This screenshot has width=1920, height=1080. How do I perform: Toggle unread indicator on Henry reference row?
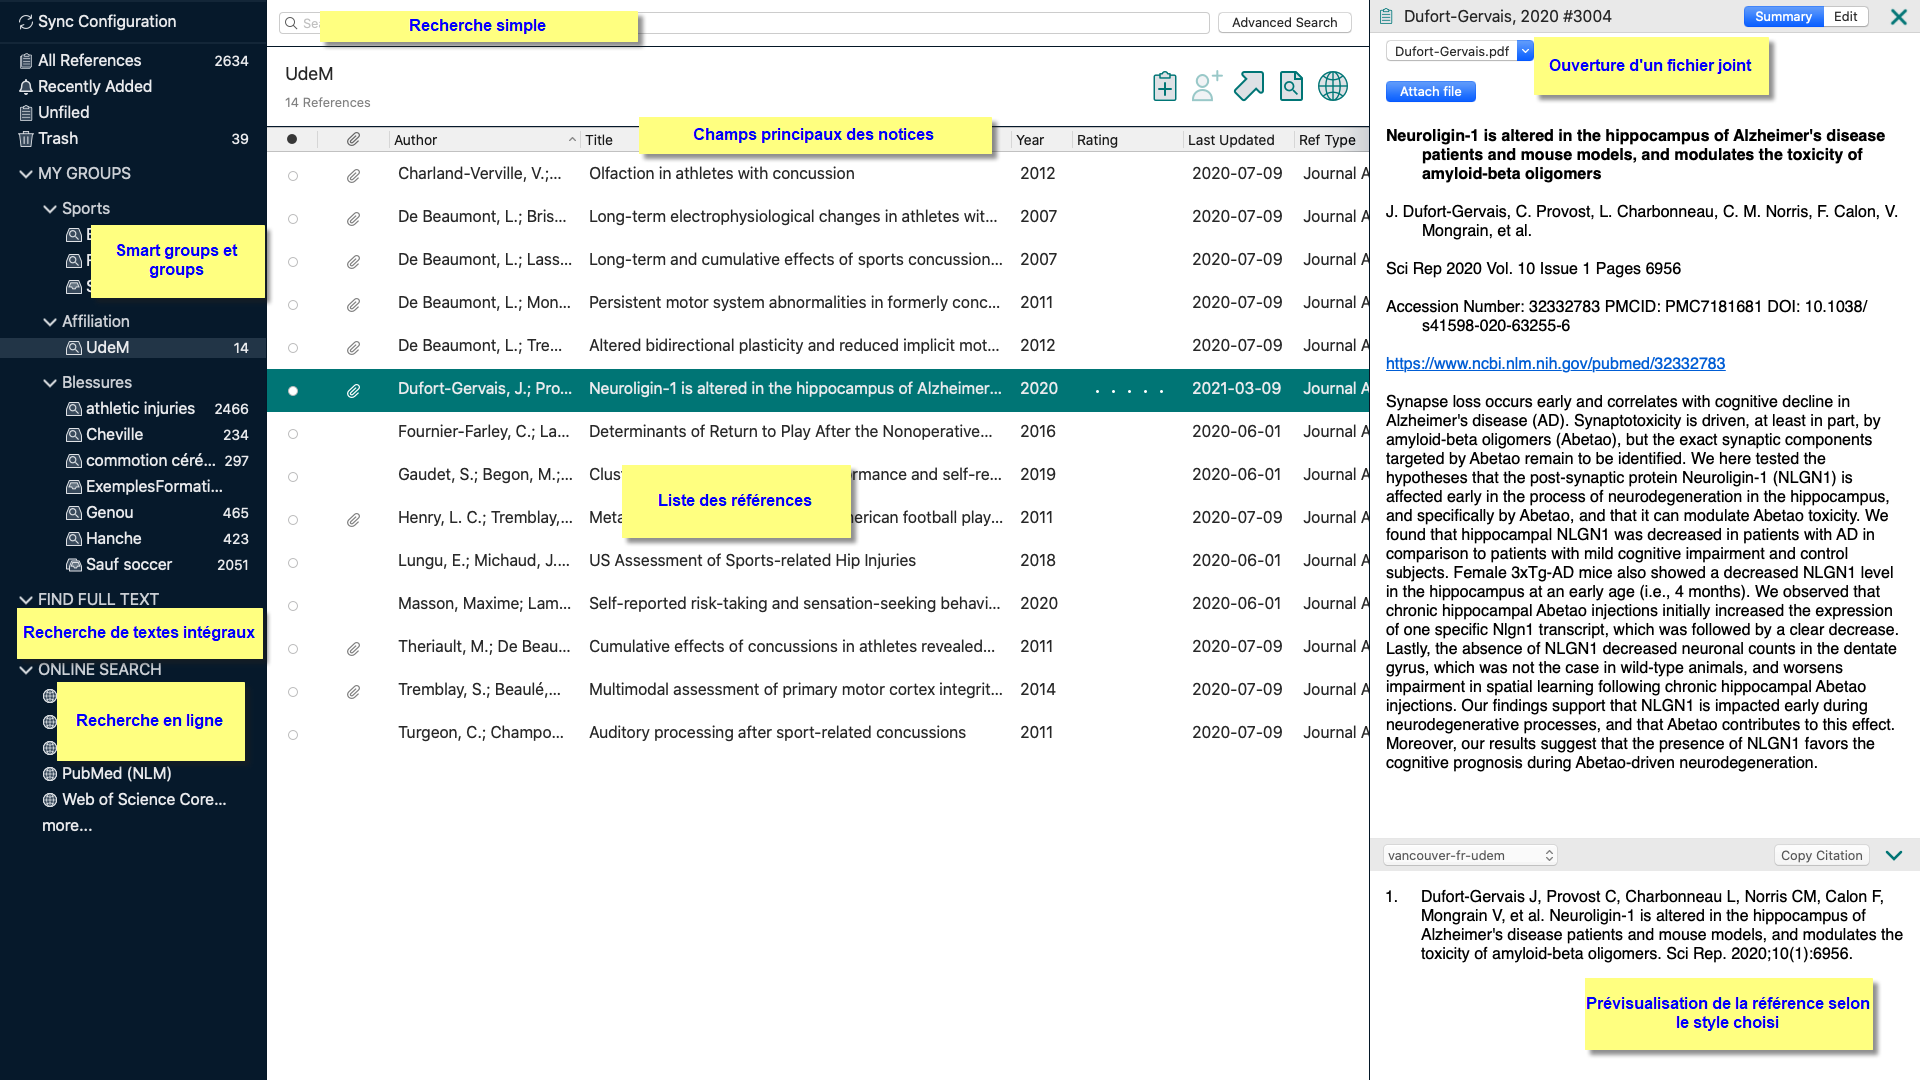pyautogui.click(x=293, y=517)
